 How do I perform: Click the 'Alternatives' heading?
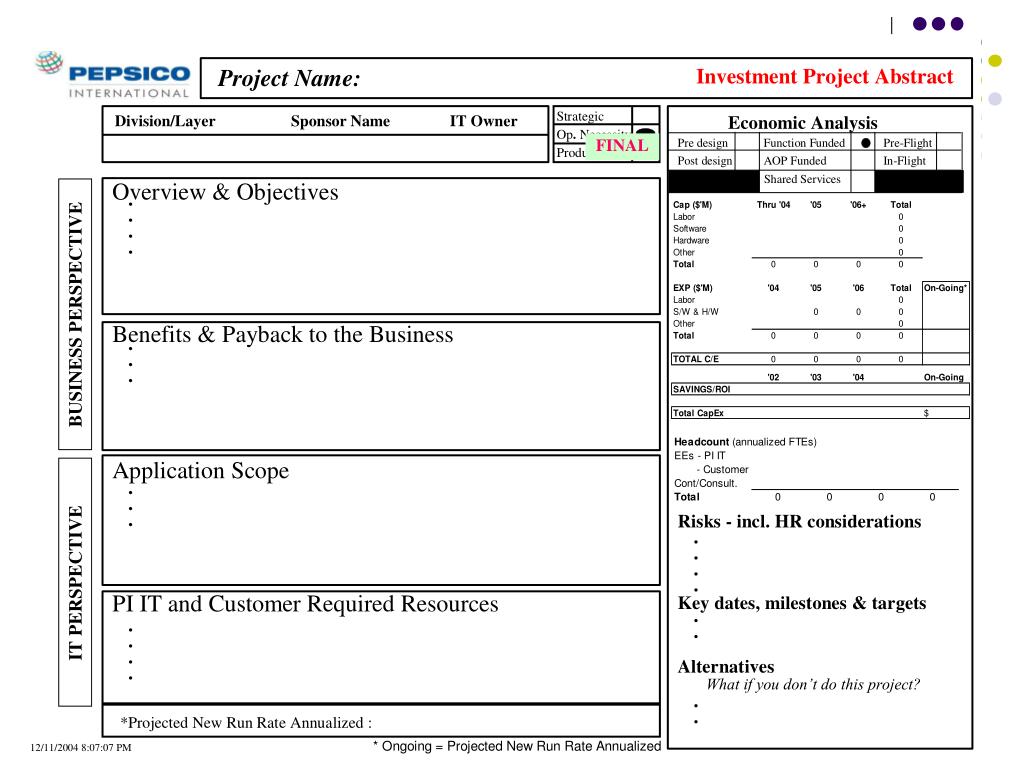[726, 667]
